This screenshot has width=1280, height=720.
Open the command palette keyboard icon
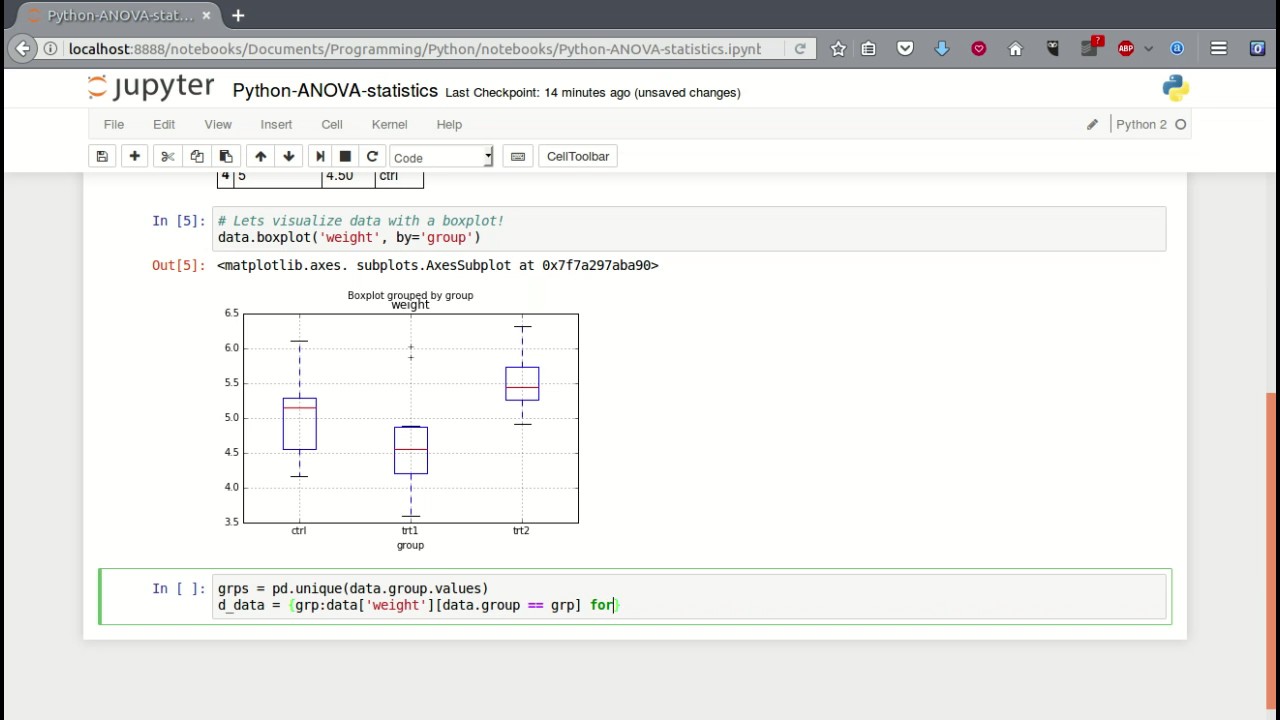tap(518, 156)
